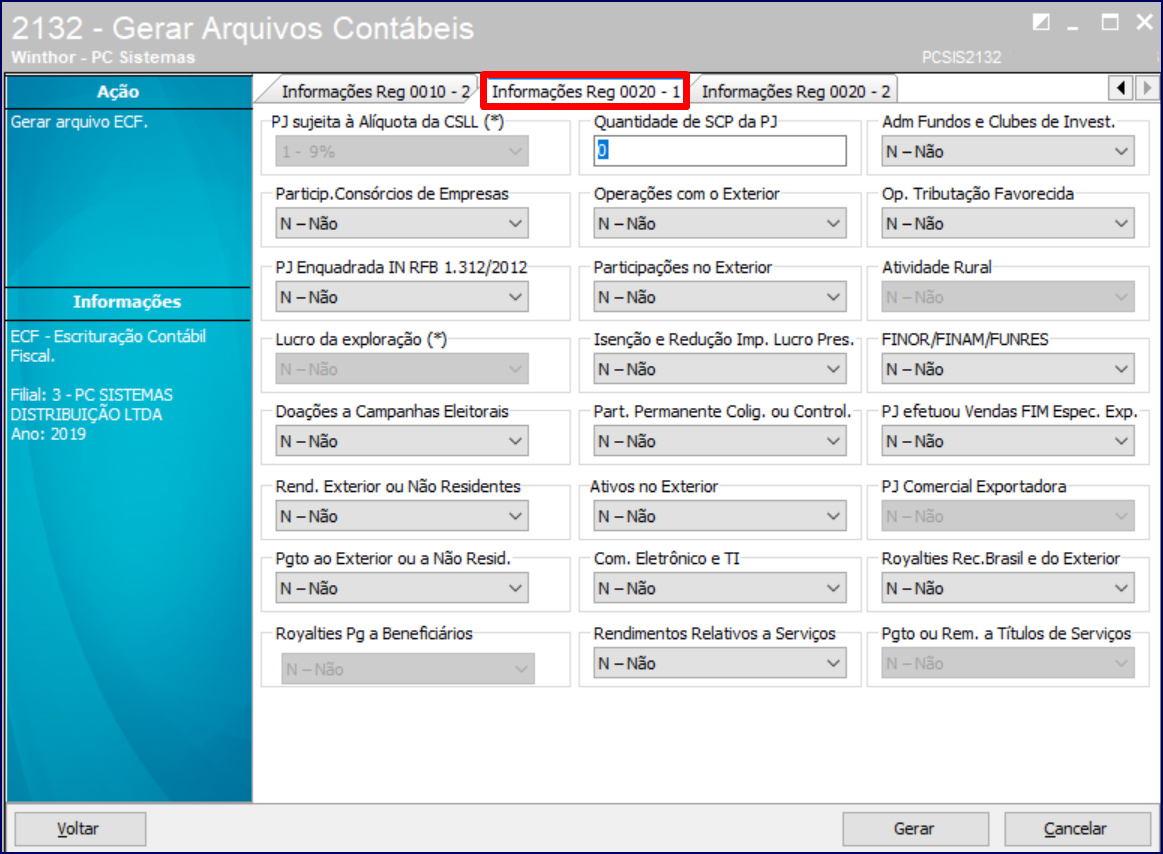1163x854 pixels.
Task: Click the disabled Lucro da exploração dropdown
Action: pyautogui.click(x=402, y=369)
